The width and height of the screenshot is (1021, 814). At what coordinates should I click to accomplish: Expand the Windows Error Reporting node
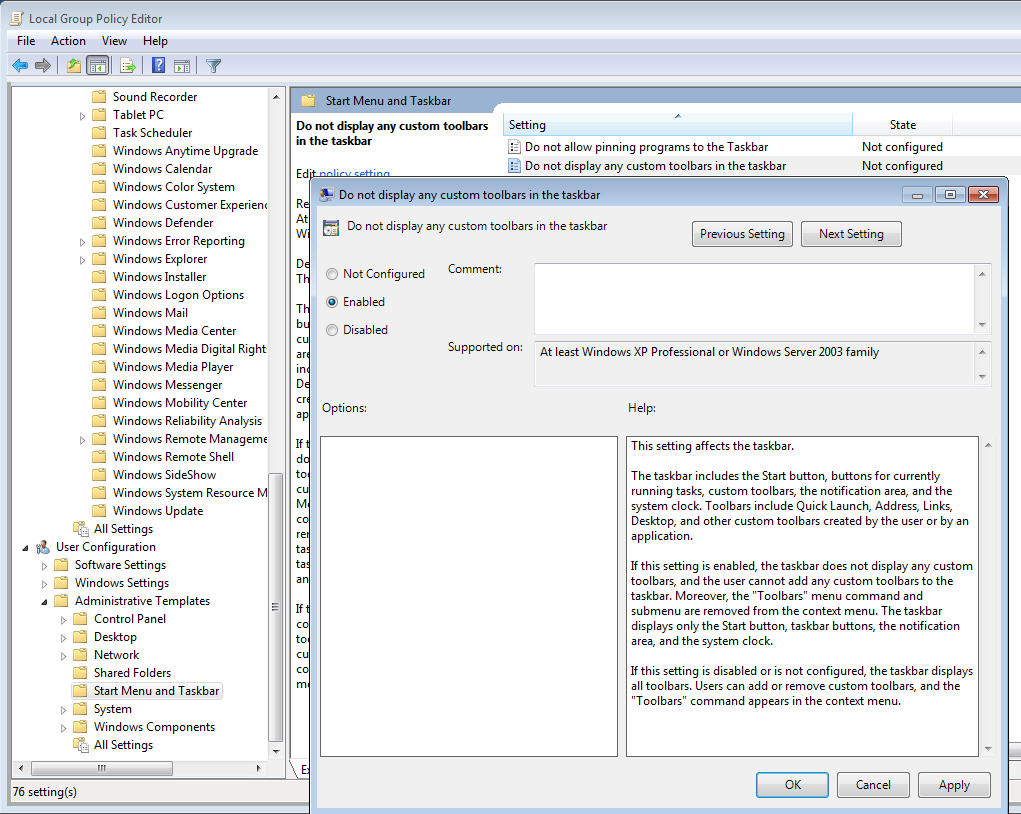(x=82, y=242)
